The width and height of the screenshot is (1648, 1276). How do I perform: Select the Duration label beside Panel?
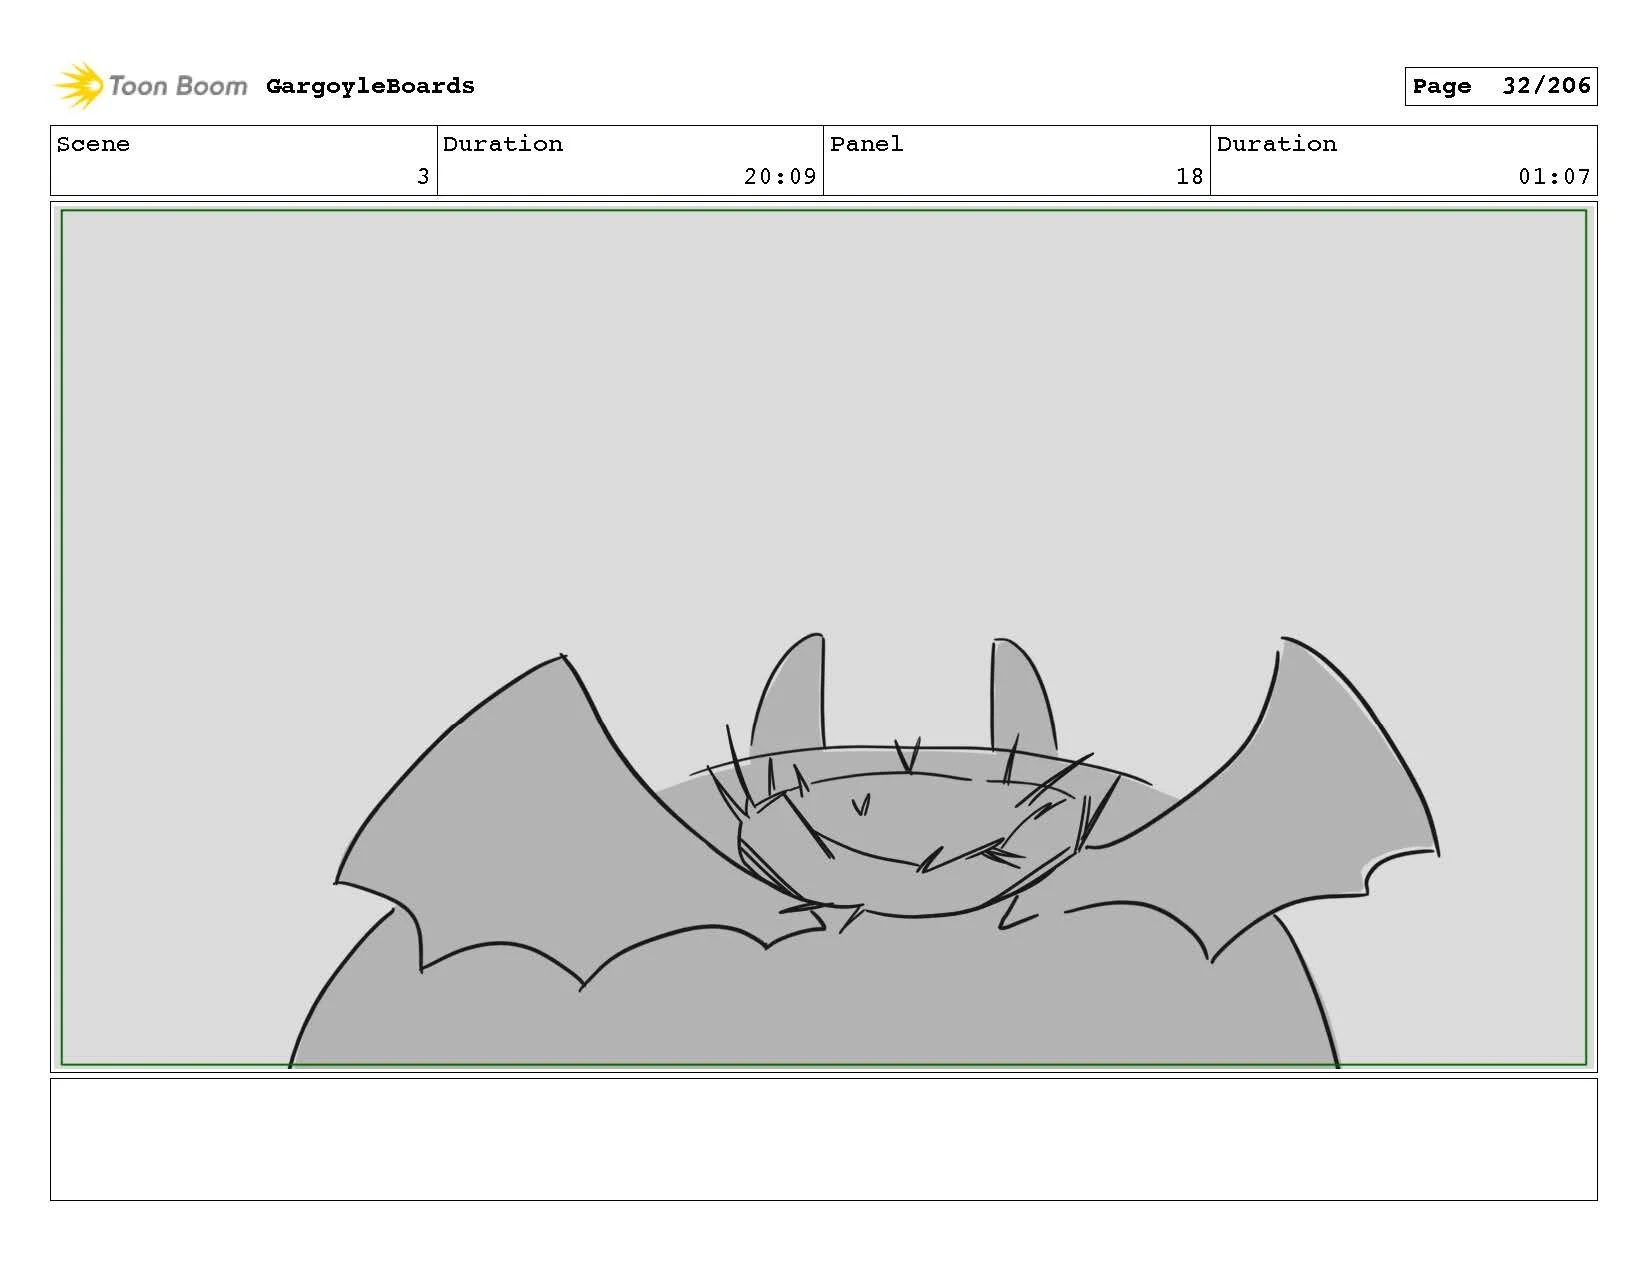pyautogui.click(x=1277, y=144)
